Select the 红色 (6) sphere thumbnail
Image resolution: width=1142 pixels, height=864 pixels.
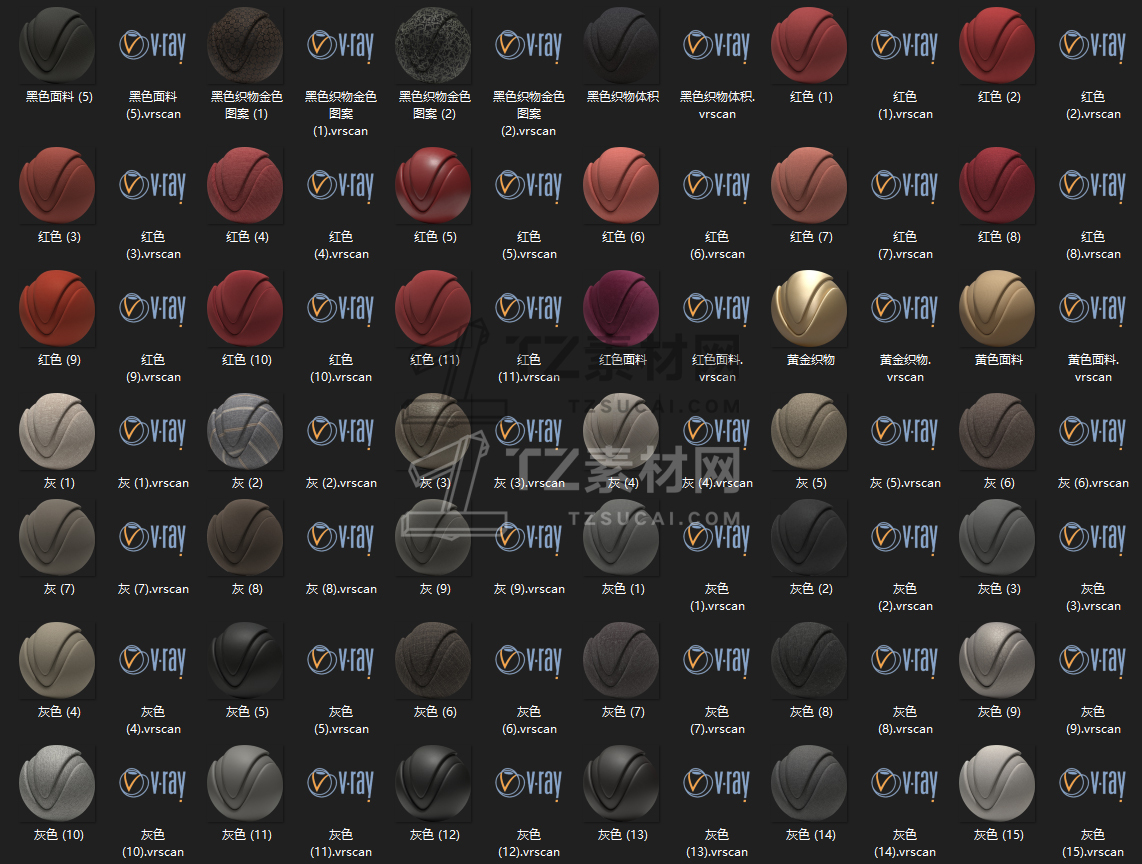click(x=621, y=185)
